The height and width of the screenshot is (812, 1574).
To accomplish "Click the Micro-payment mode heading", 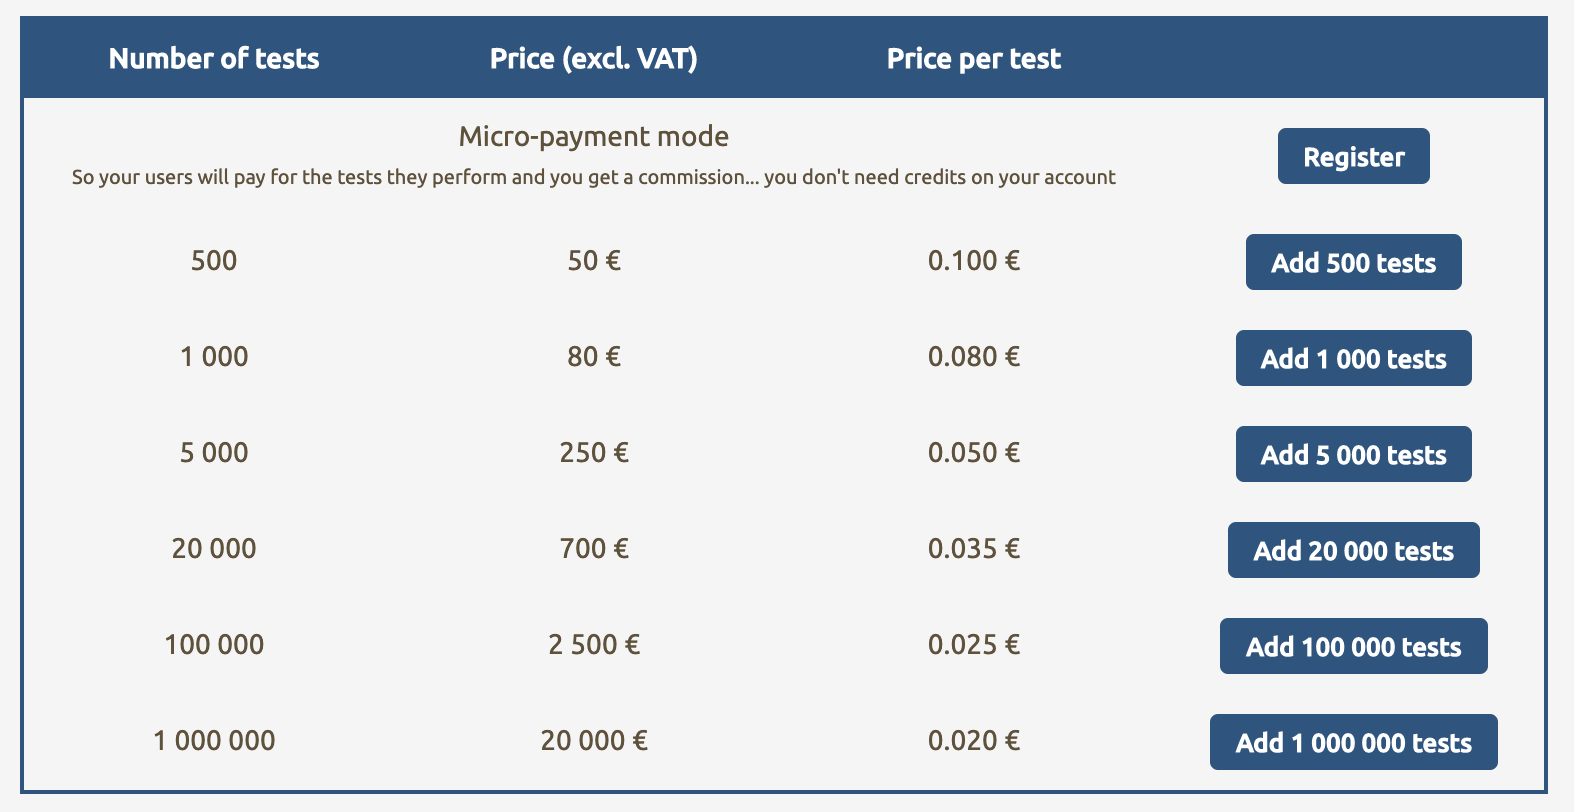I will pos(594,136).
